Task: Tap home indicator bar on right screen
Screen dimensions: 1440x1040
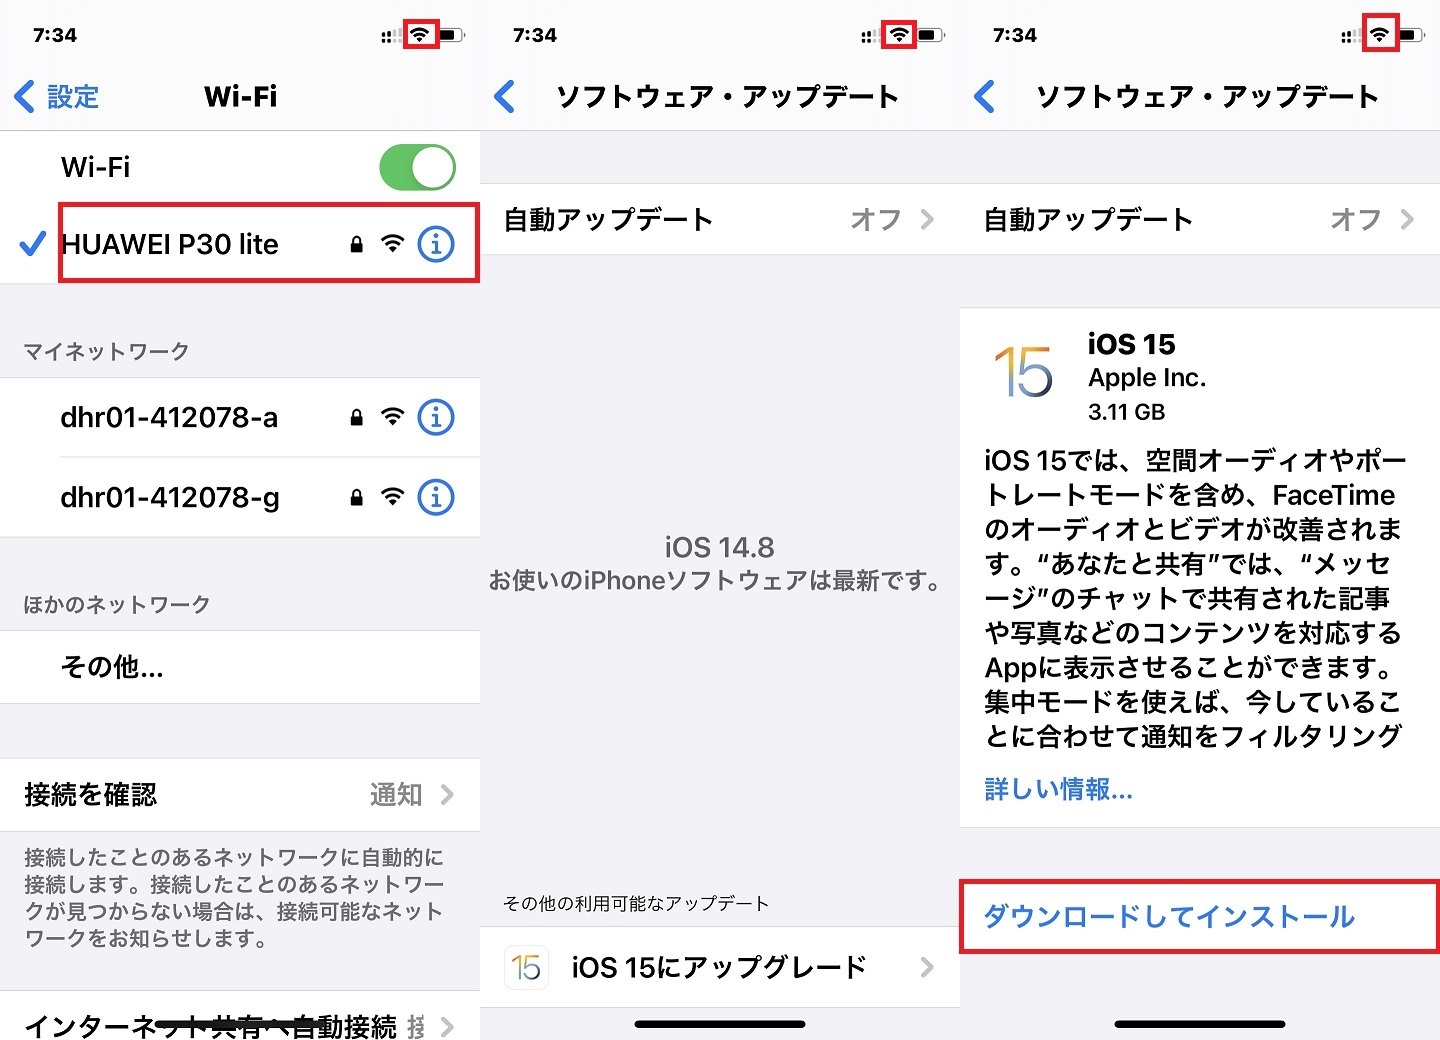Action: click(1200, 1024)
